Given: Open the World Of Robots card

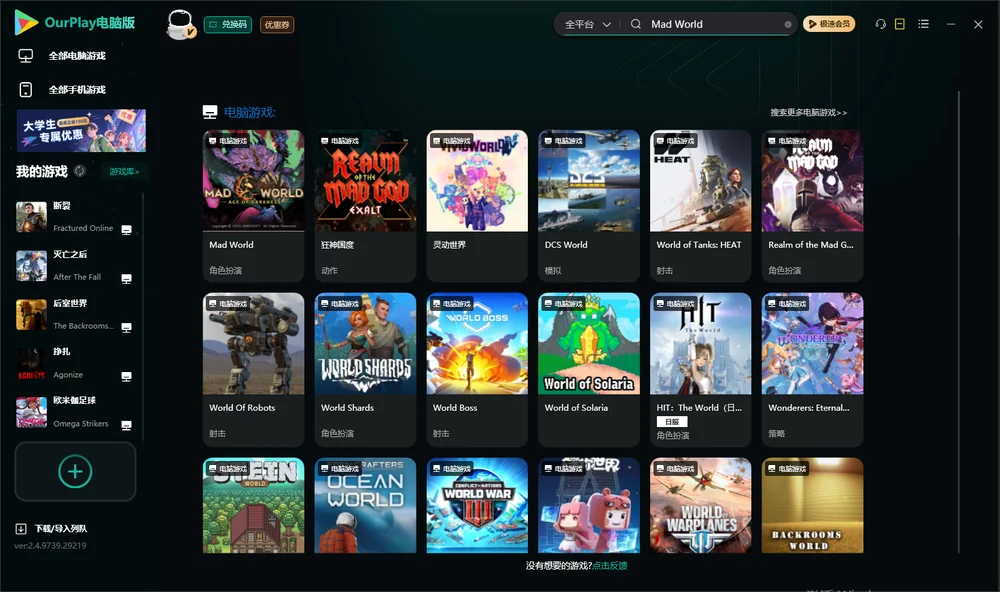Looking at the screenshot, I should click(253, 369).
